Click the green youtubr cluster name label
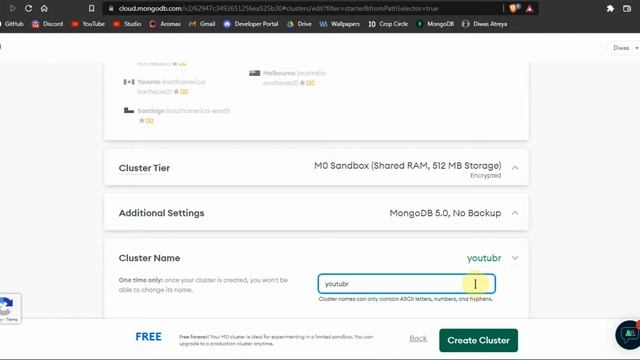Image resolution: width=640 pixels, height=360 pixels. point(484,258)
